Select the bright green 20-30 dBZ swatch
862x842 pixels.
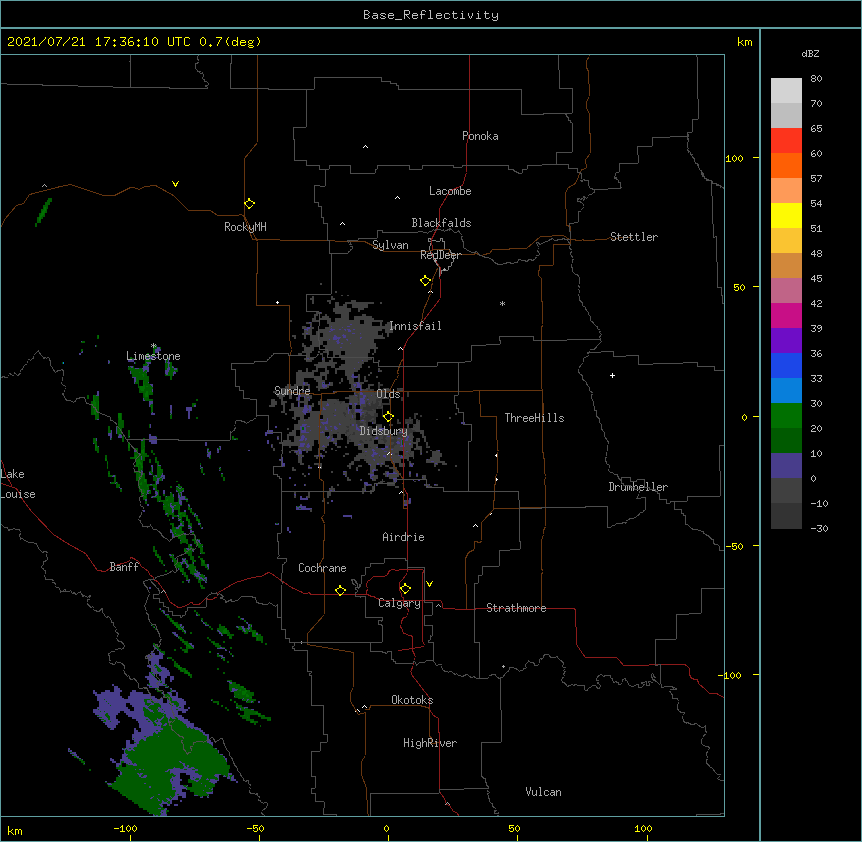coord(786,416)
